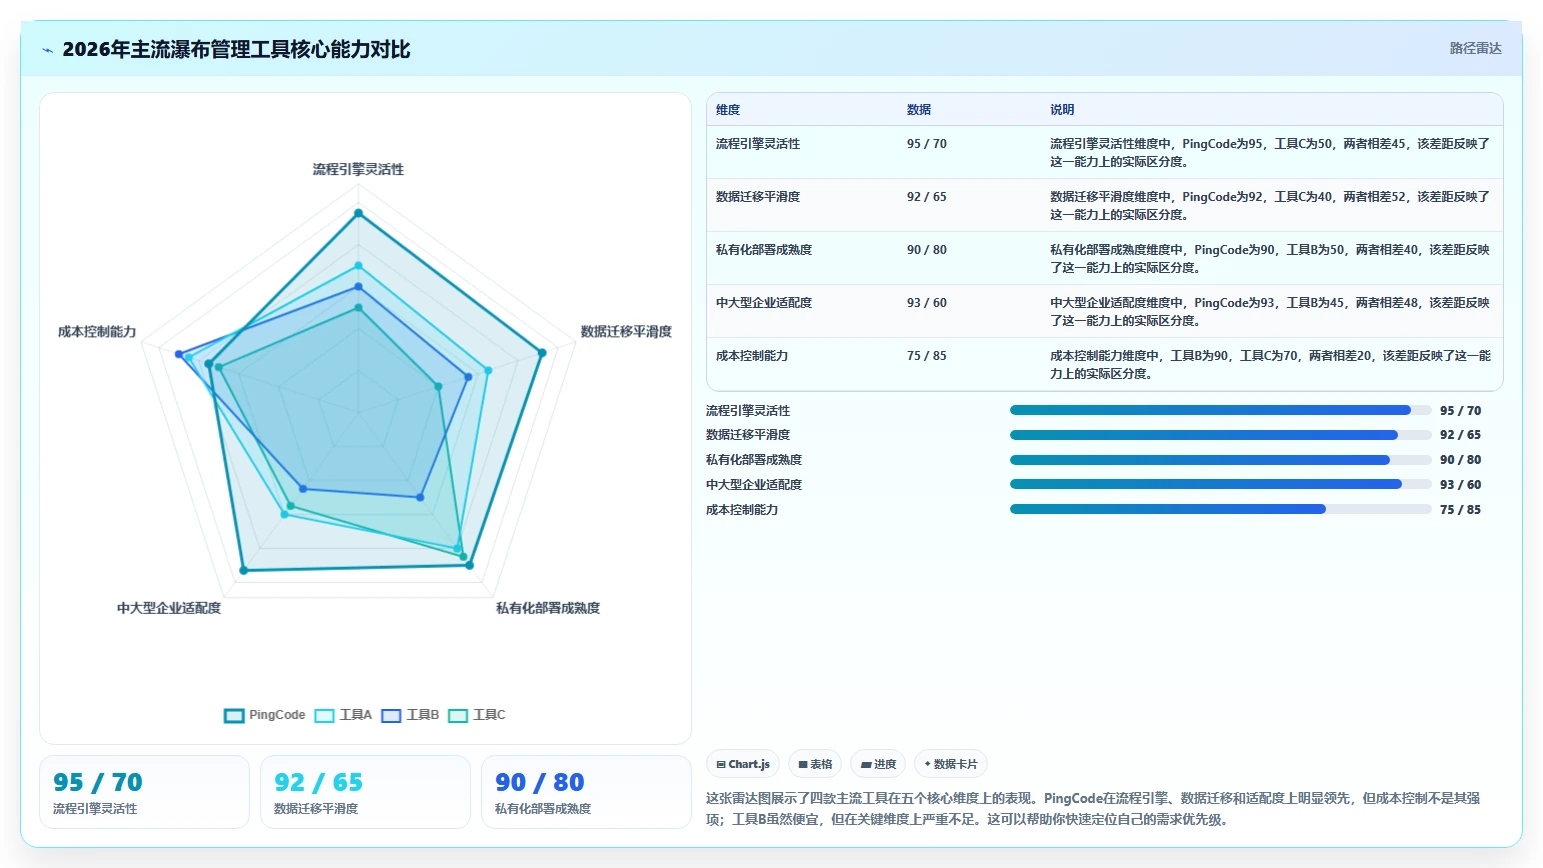Click the 成本控制能力 progress bar
Screen dimensions: 1543x868
pyautogui.click(x=1220, y=509)
